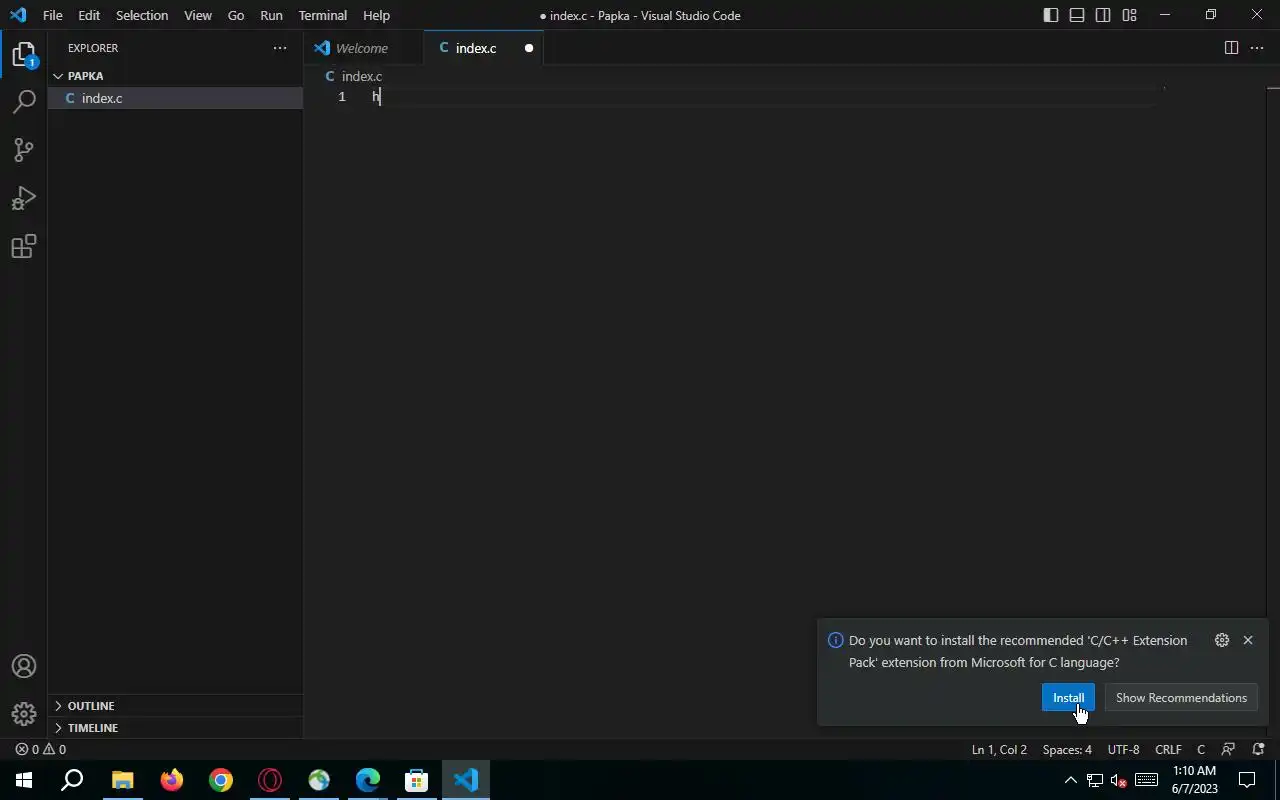Open Windows taskbar search
Viewport: 1280px width, 800px height.
click(x=72, y=780)
